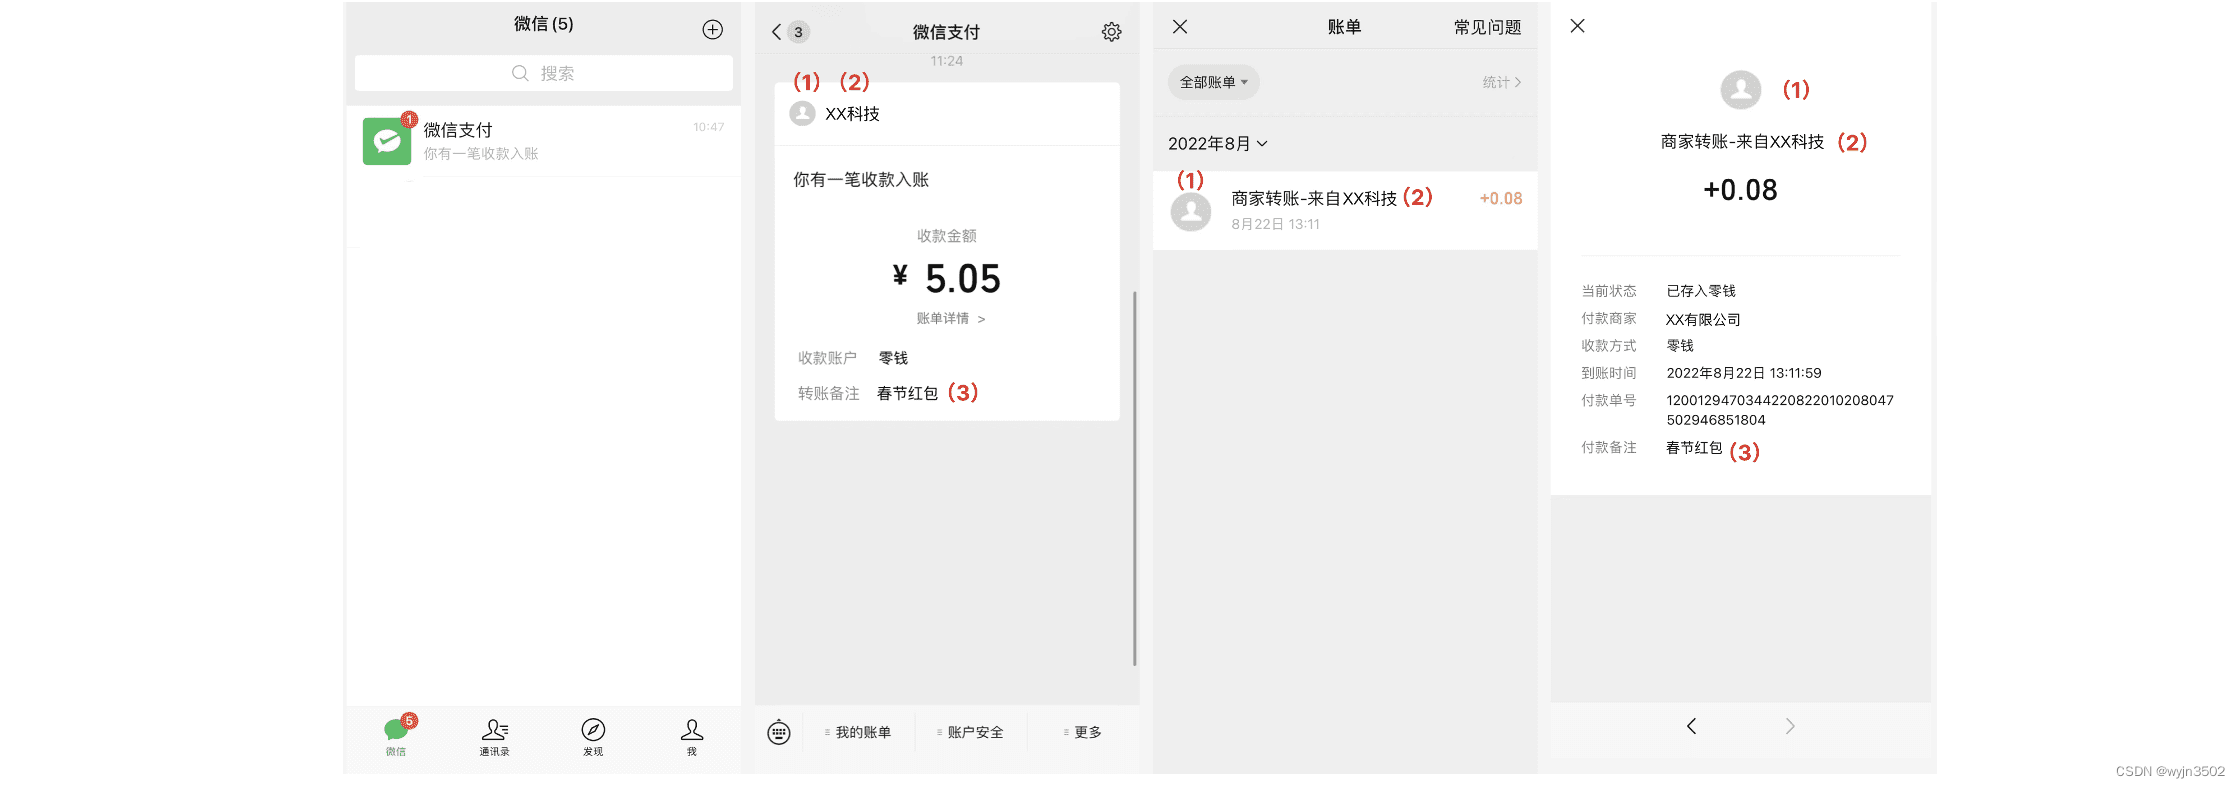Viewport: 2240px width, 788px height.
Task: Click 春节红包 note after 转账备注
Action: click(x=907, y=393)
